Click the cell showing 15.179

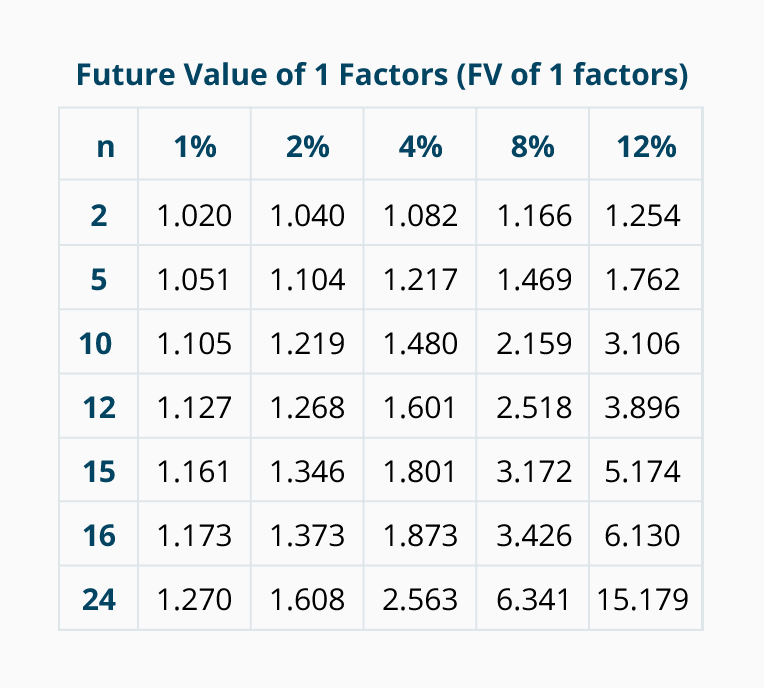[642, 599]
